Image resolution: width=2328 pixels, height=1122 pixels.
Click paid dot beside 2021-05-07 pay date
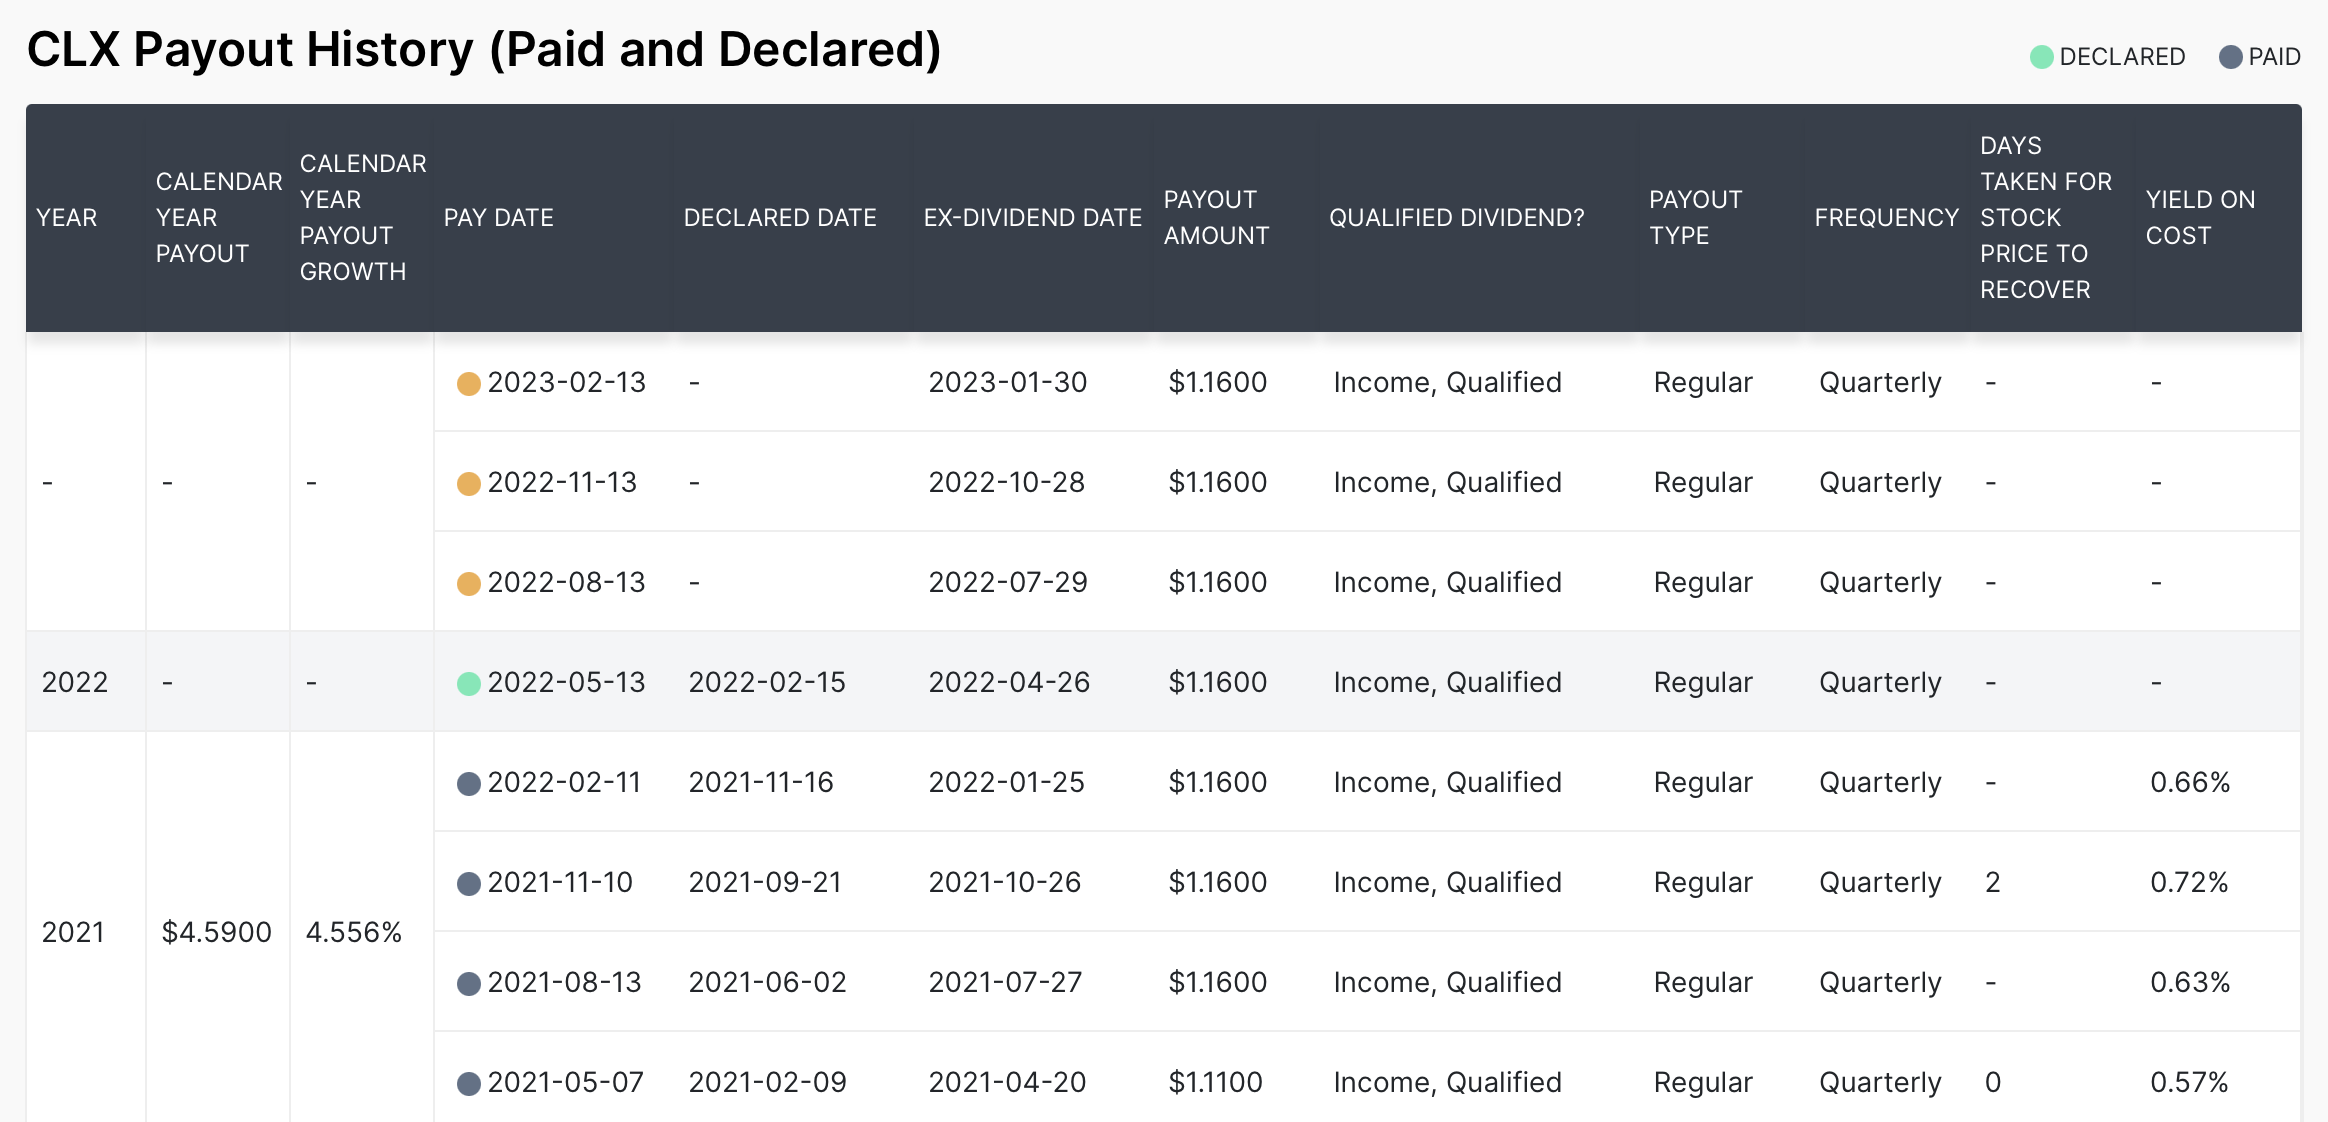tap(468, 1083)
